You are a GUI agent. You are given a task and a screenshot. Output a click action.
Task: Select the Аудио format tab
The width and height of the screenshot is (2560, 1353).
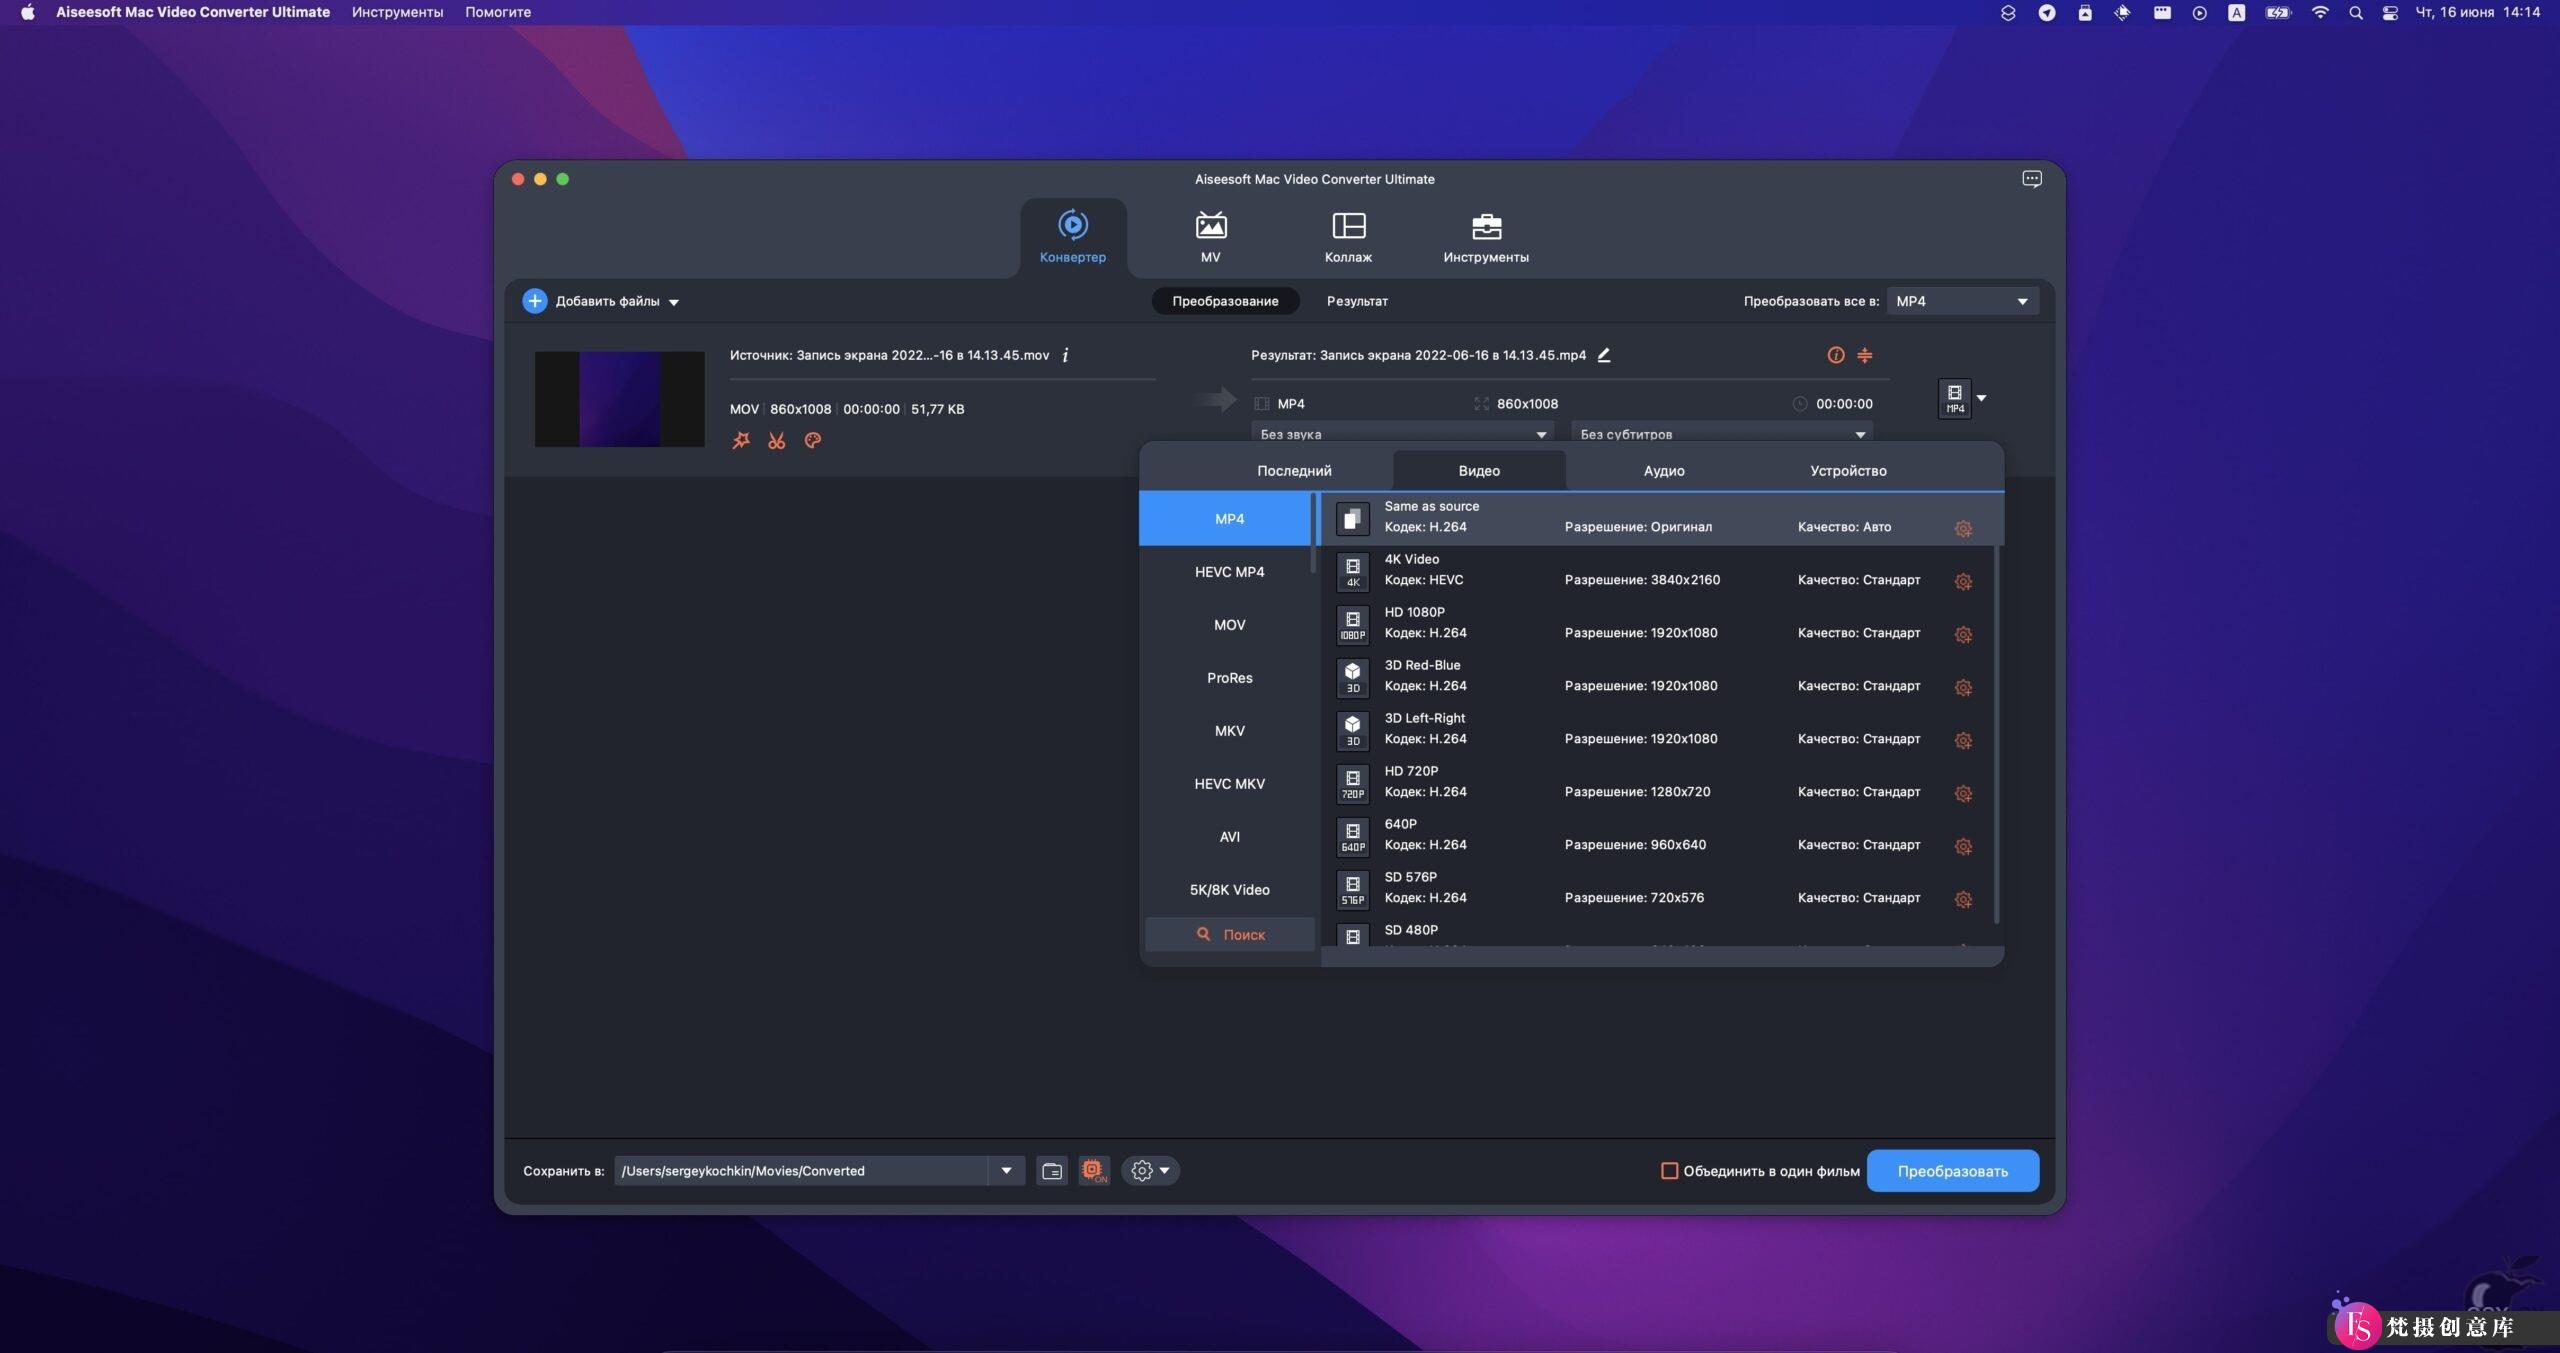pyautogui.click(x=1664, y=471)
